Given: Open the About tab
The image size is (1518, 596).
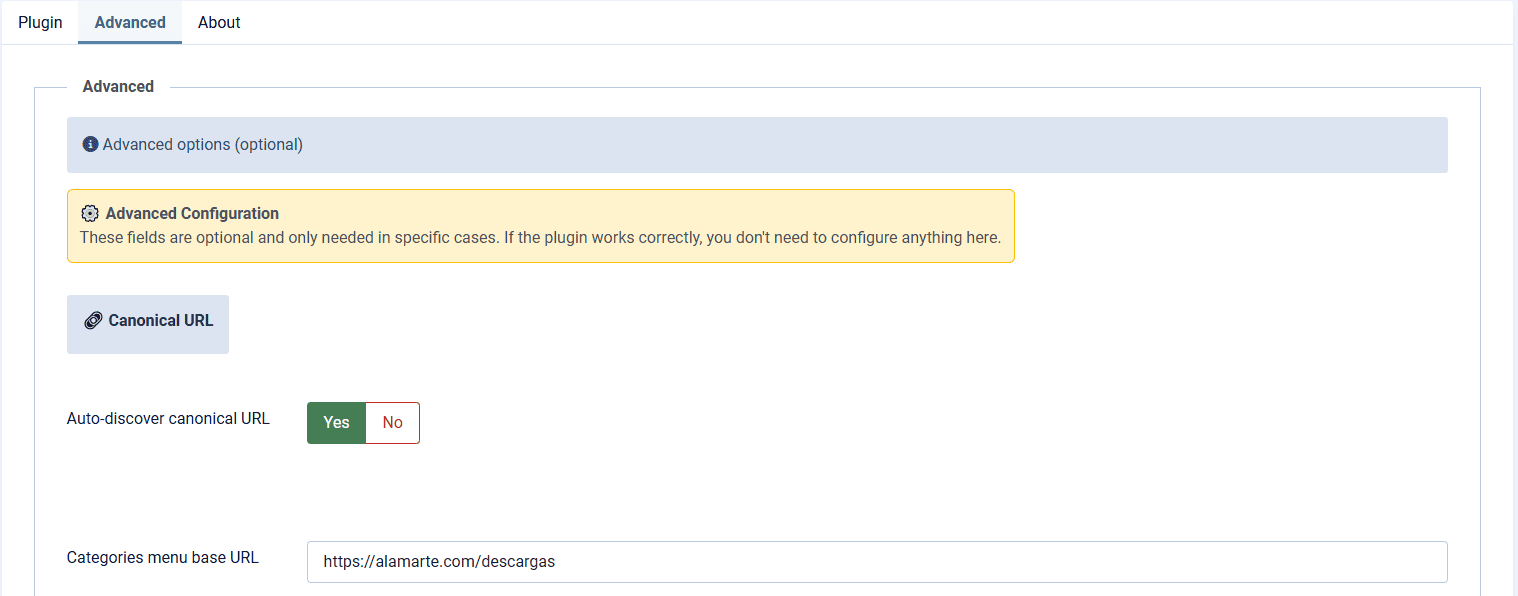Looking at the screenshot, I should (x=219, y=22).
